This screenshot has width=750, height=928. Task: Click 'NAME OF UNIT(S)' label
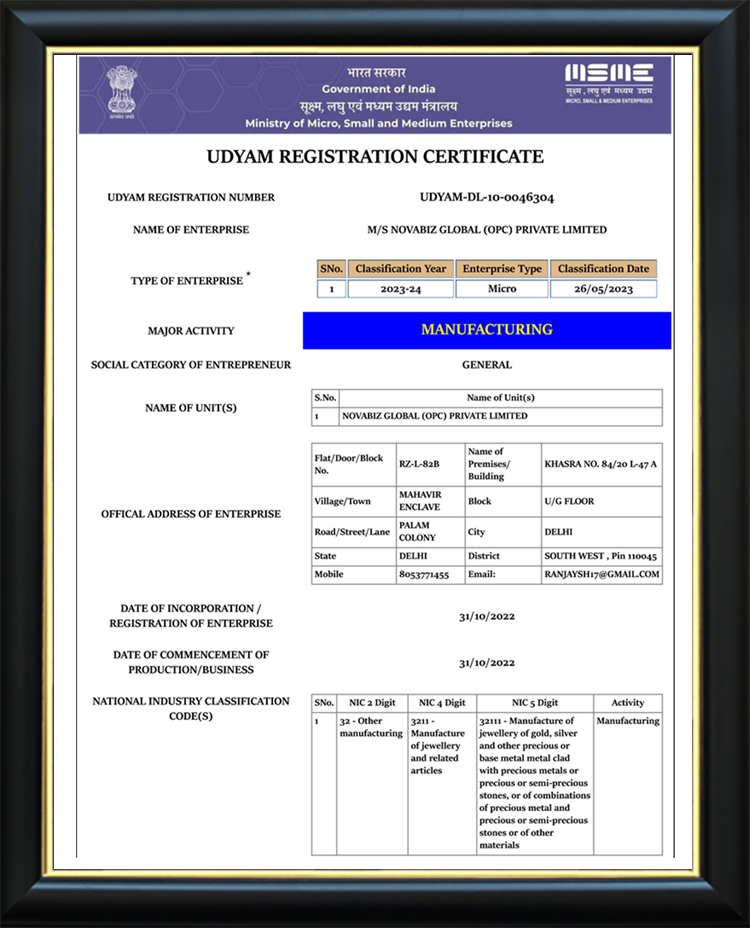191,408
